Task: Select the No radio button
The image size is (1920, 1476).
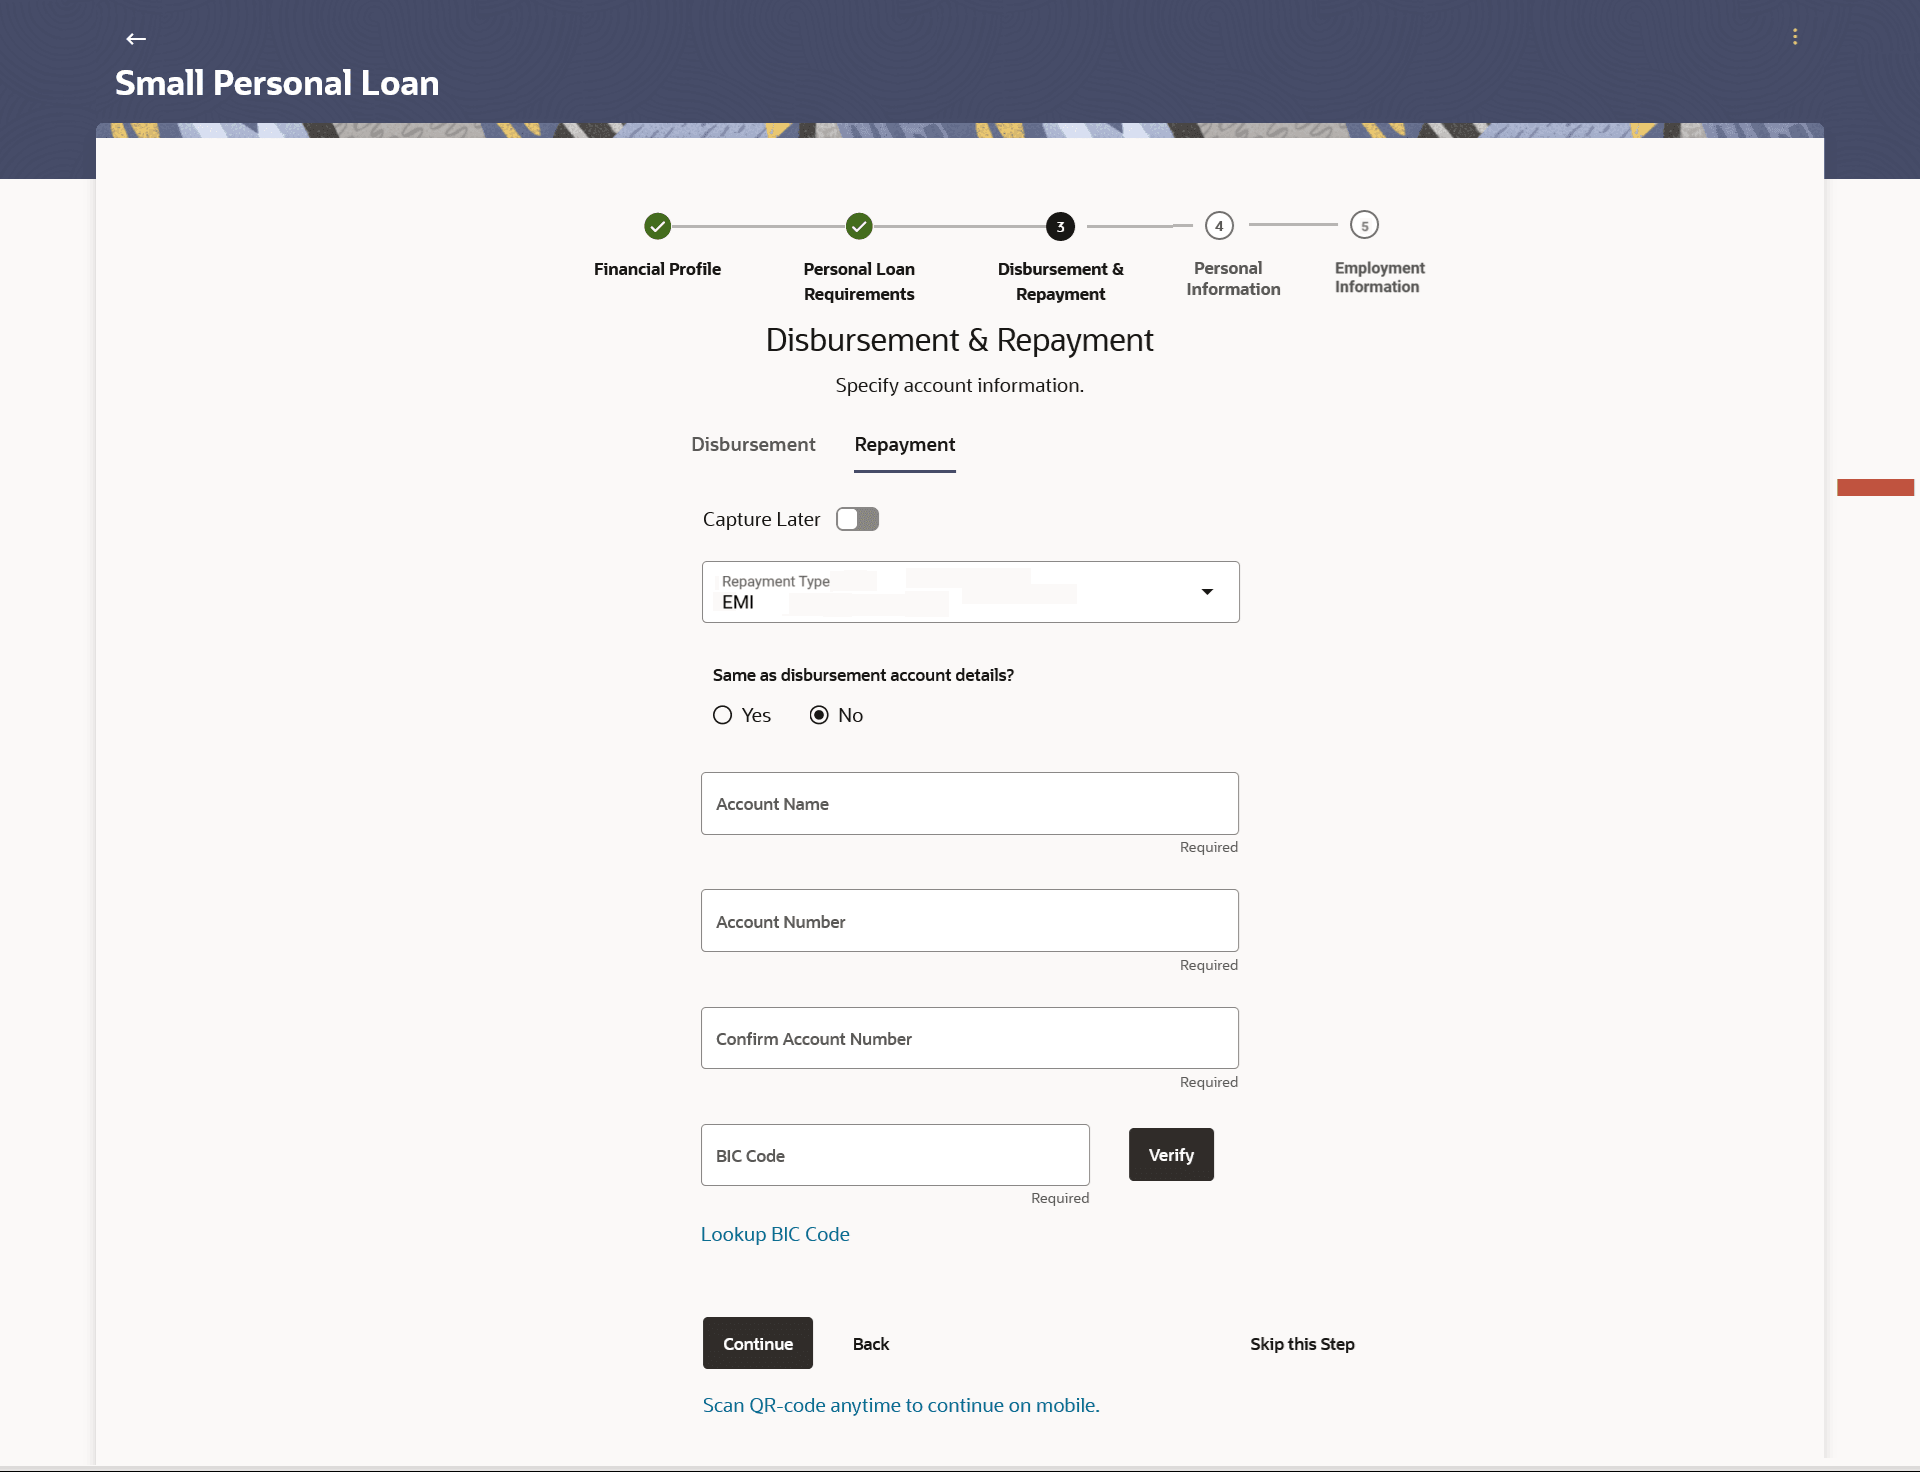Action: [819, 715]
